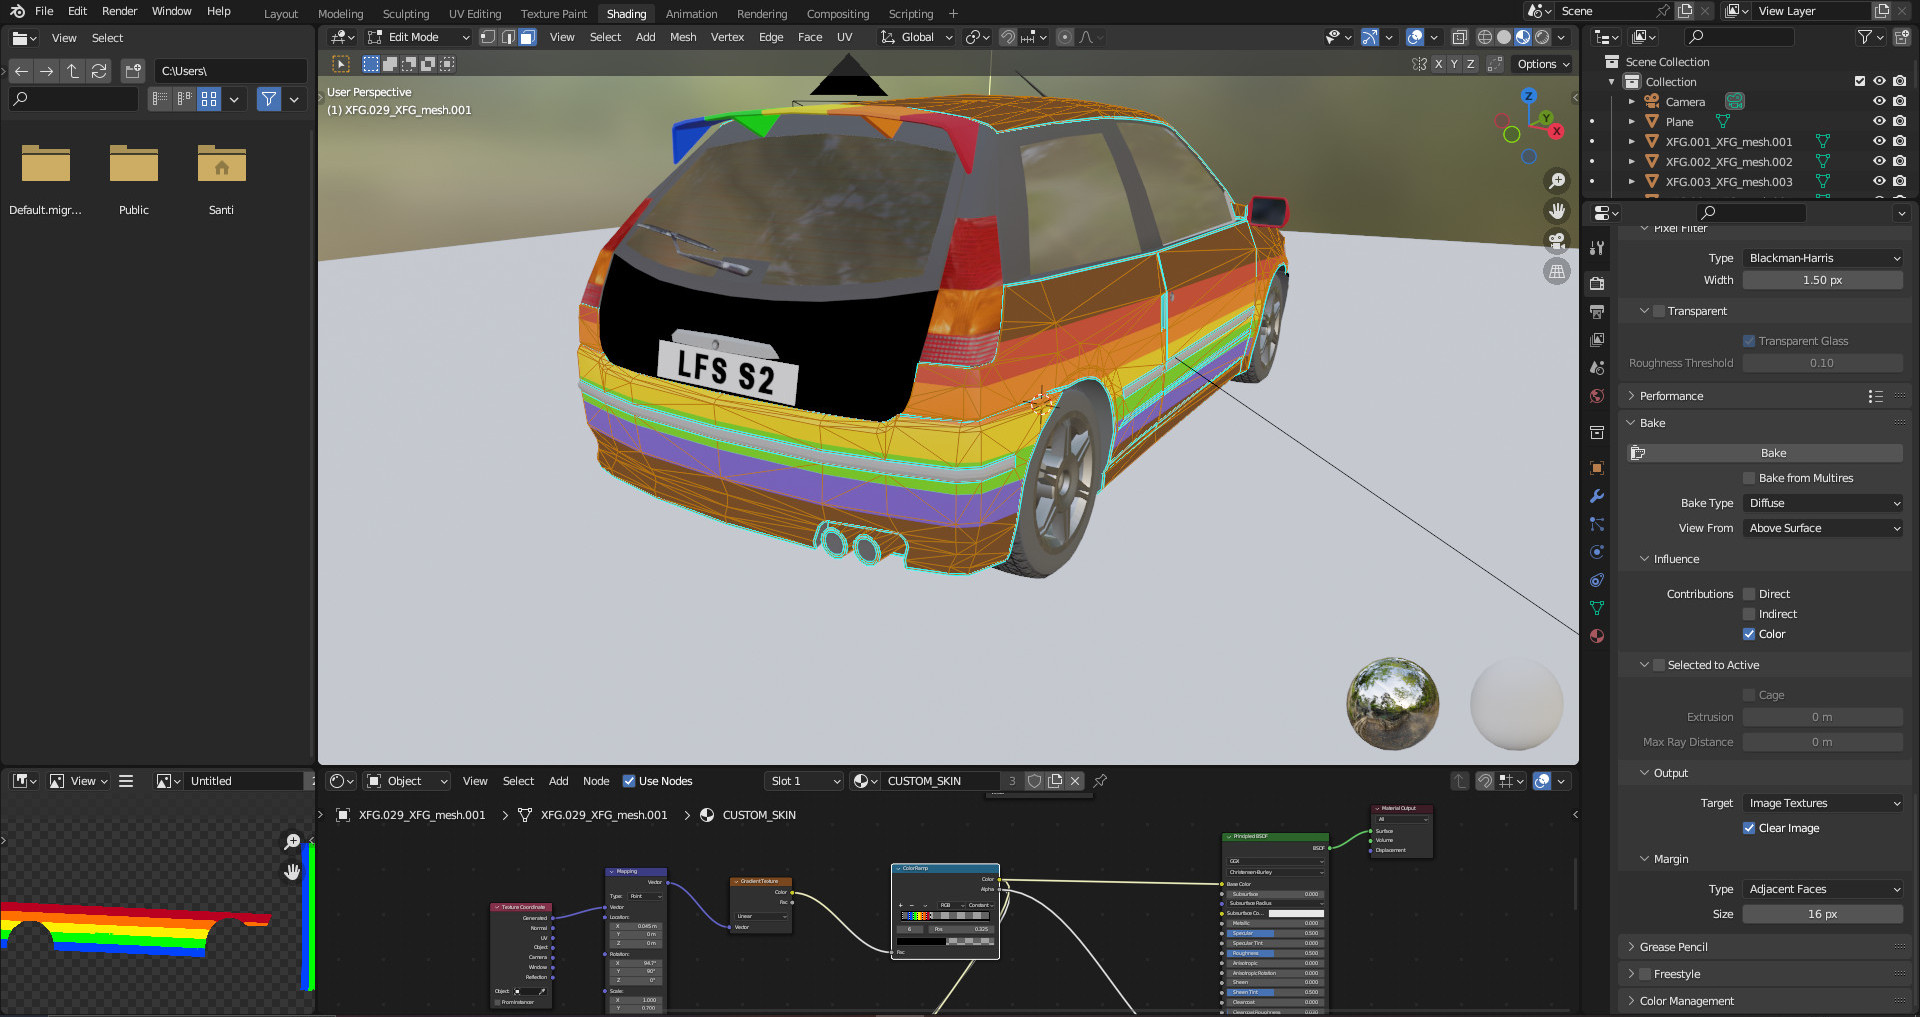Enable Indirect contribution checkbox
The width and height of the screenshot is (1920, 1017).
[x=1749, y=614]
